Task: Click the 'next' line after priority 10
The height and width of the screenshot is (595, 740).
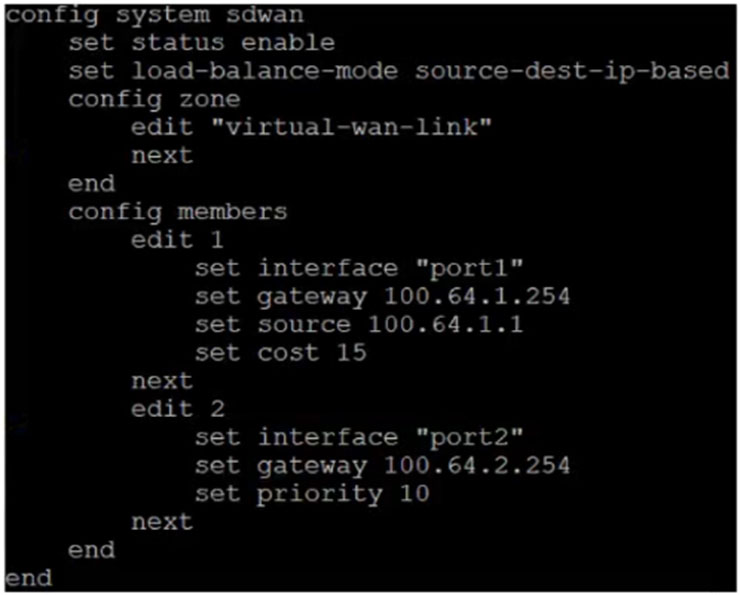Action: [162, 522]
